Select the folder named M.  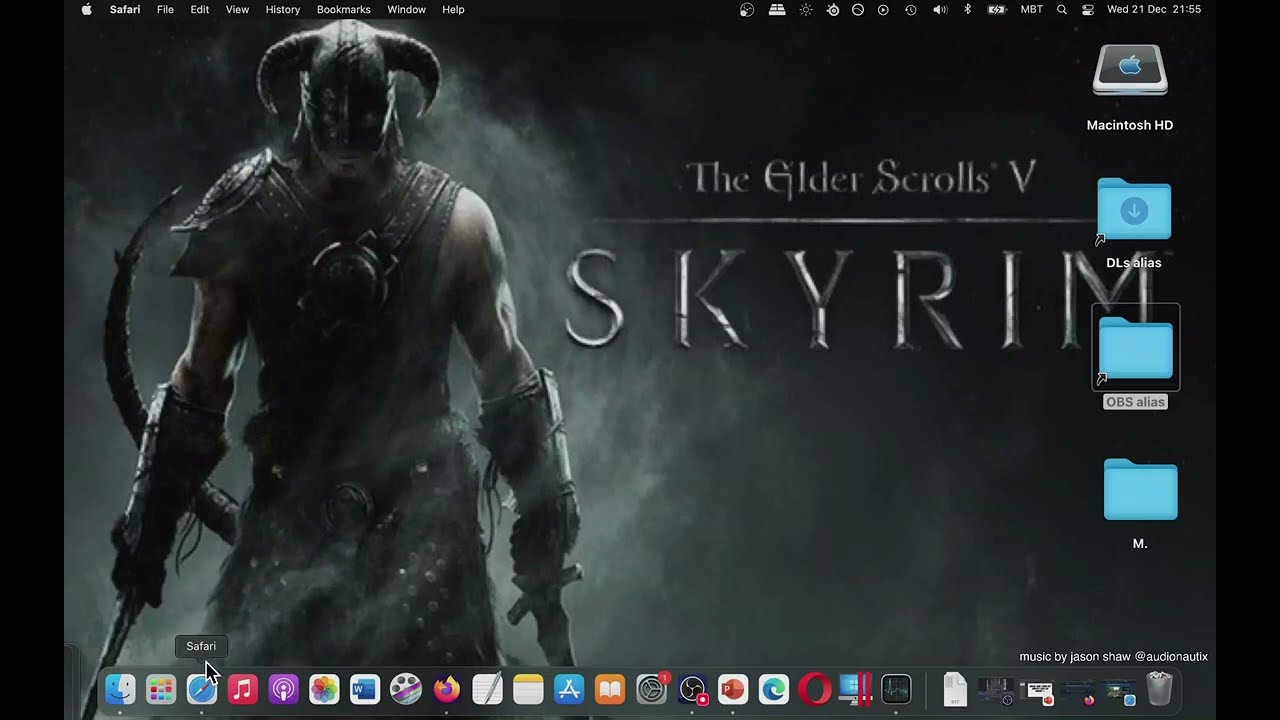(x=1140, y=490)
